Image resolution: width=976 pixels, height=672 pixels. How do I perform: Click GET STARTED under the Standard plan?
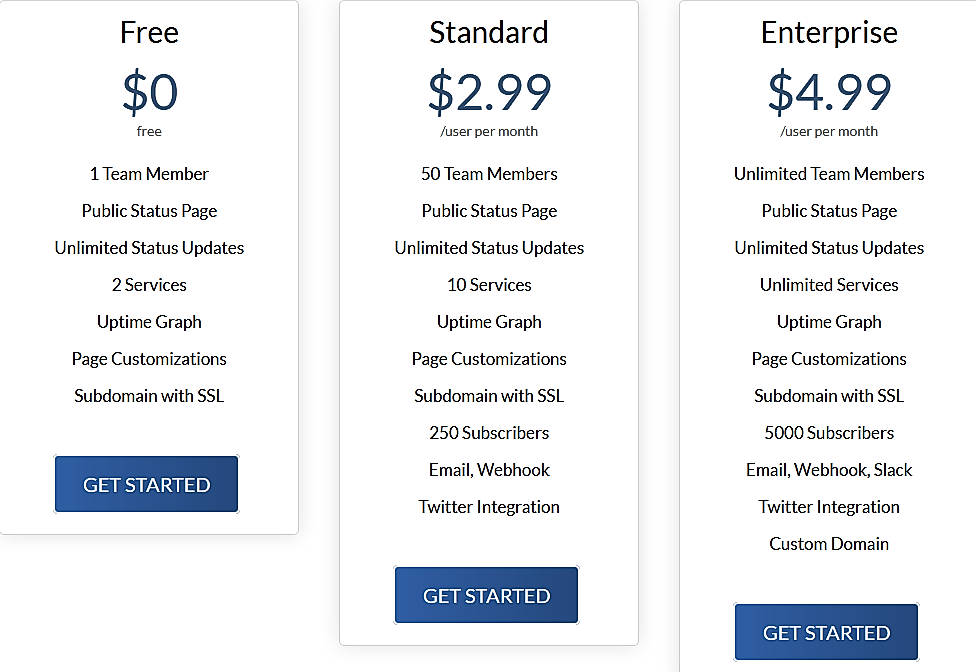click(486, 594)
